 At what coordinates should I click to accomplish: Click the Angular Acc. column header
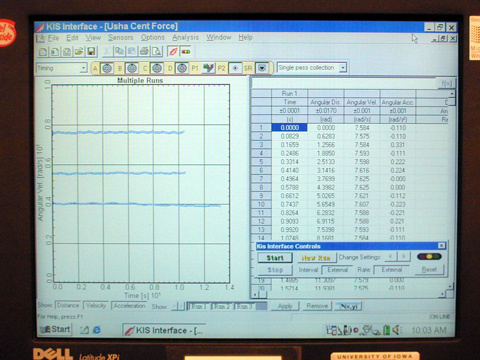coord(397,102)
